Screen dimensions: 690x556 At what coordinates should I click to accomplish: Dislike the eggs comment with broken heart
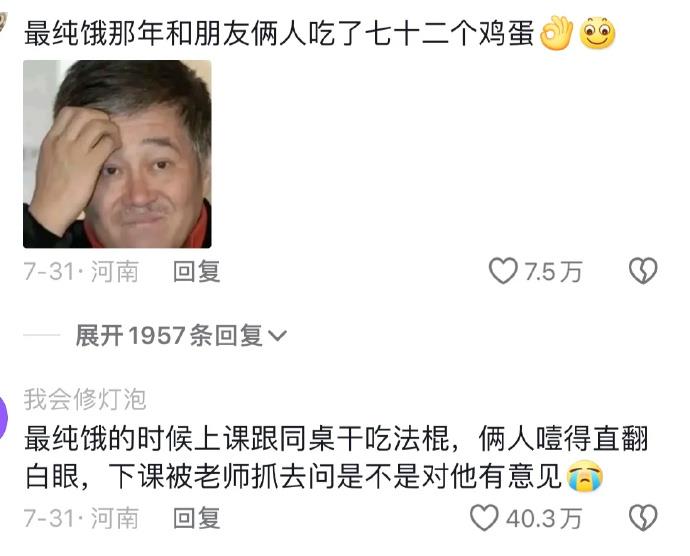point(643,271)
